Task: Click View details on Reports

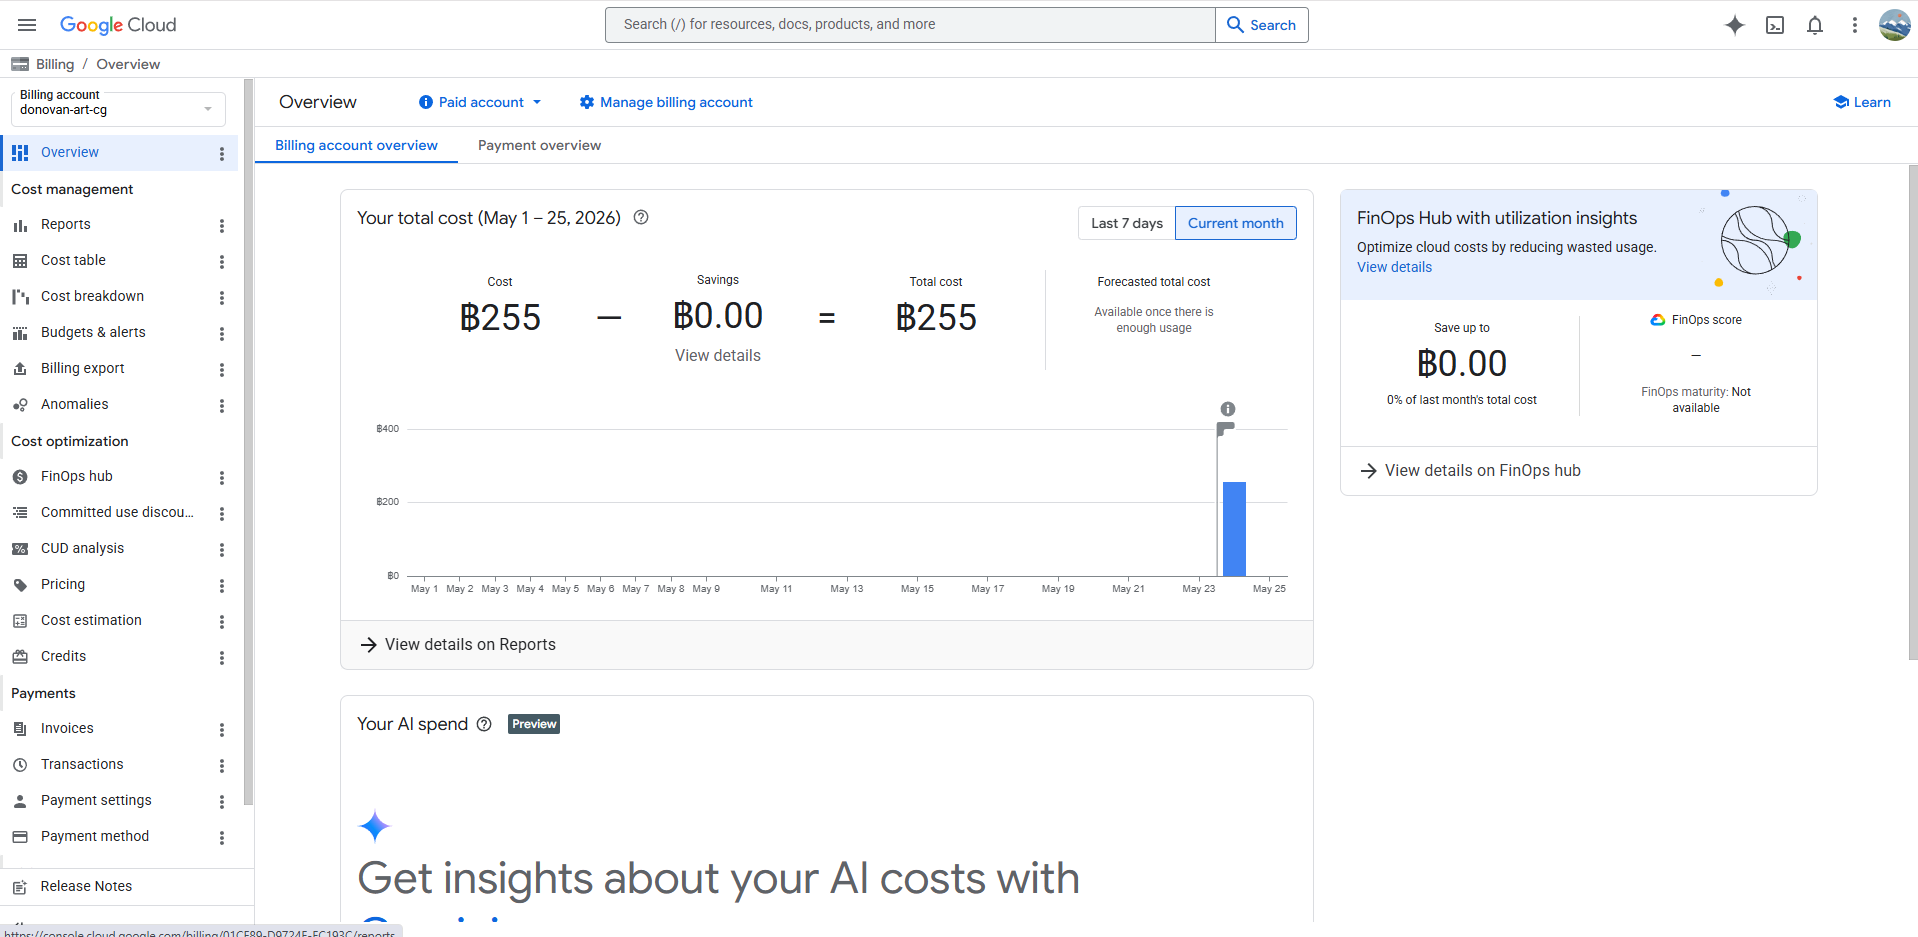Action: pyautogui.click(x=458, y=645)
